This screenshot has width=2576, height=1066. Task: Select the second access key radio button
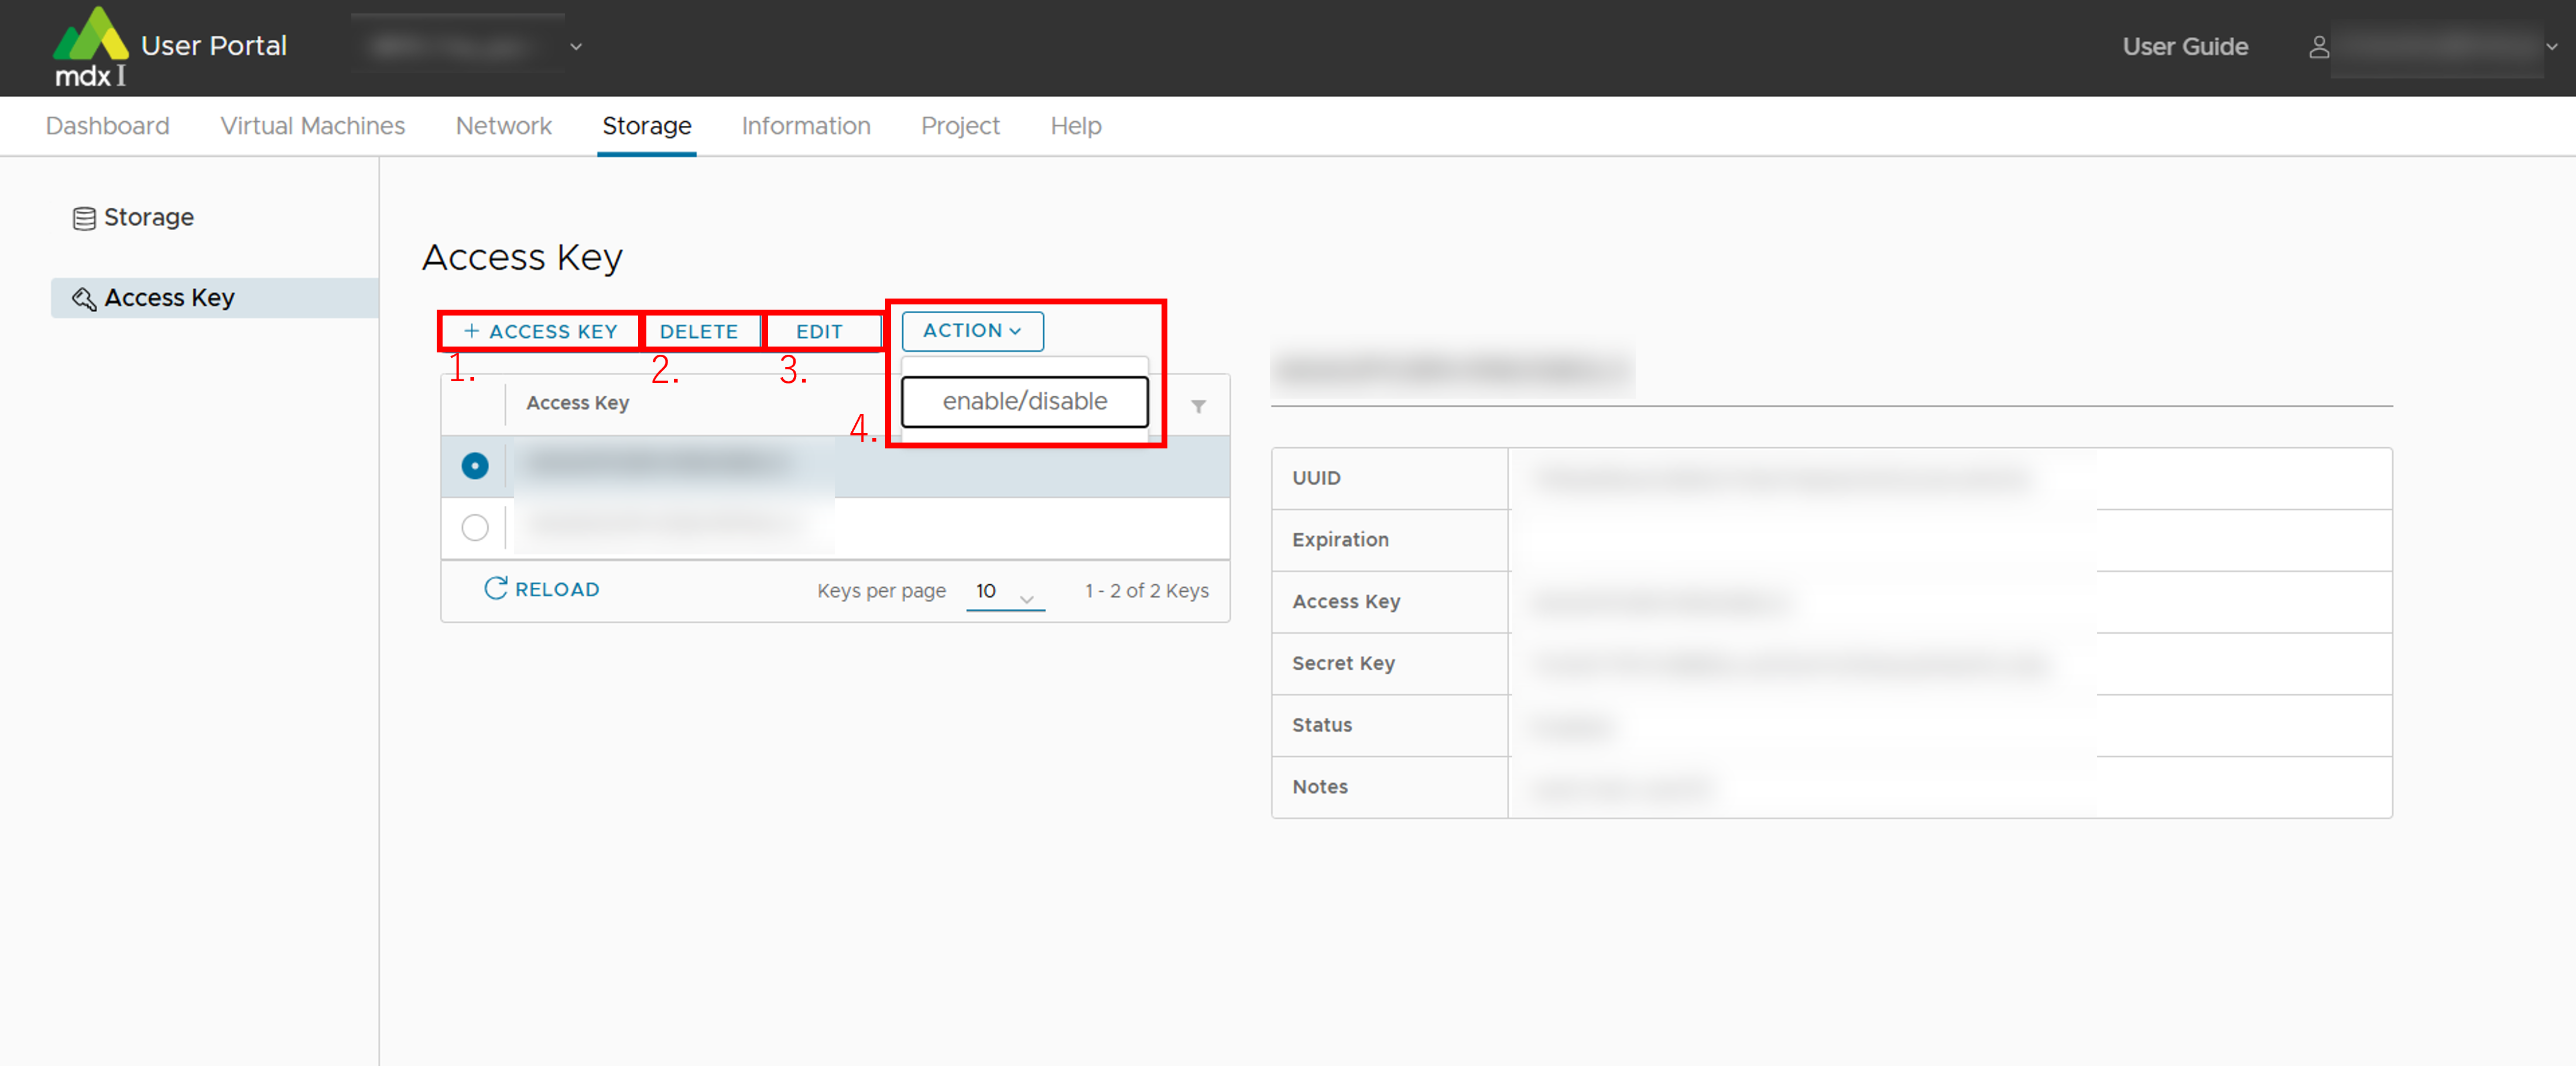click(475, 527)
